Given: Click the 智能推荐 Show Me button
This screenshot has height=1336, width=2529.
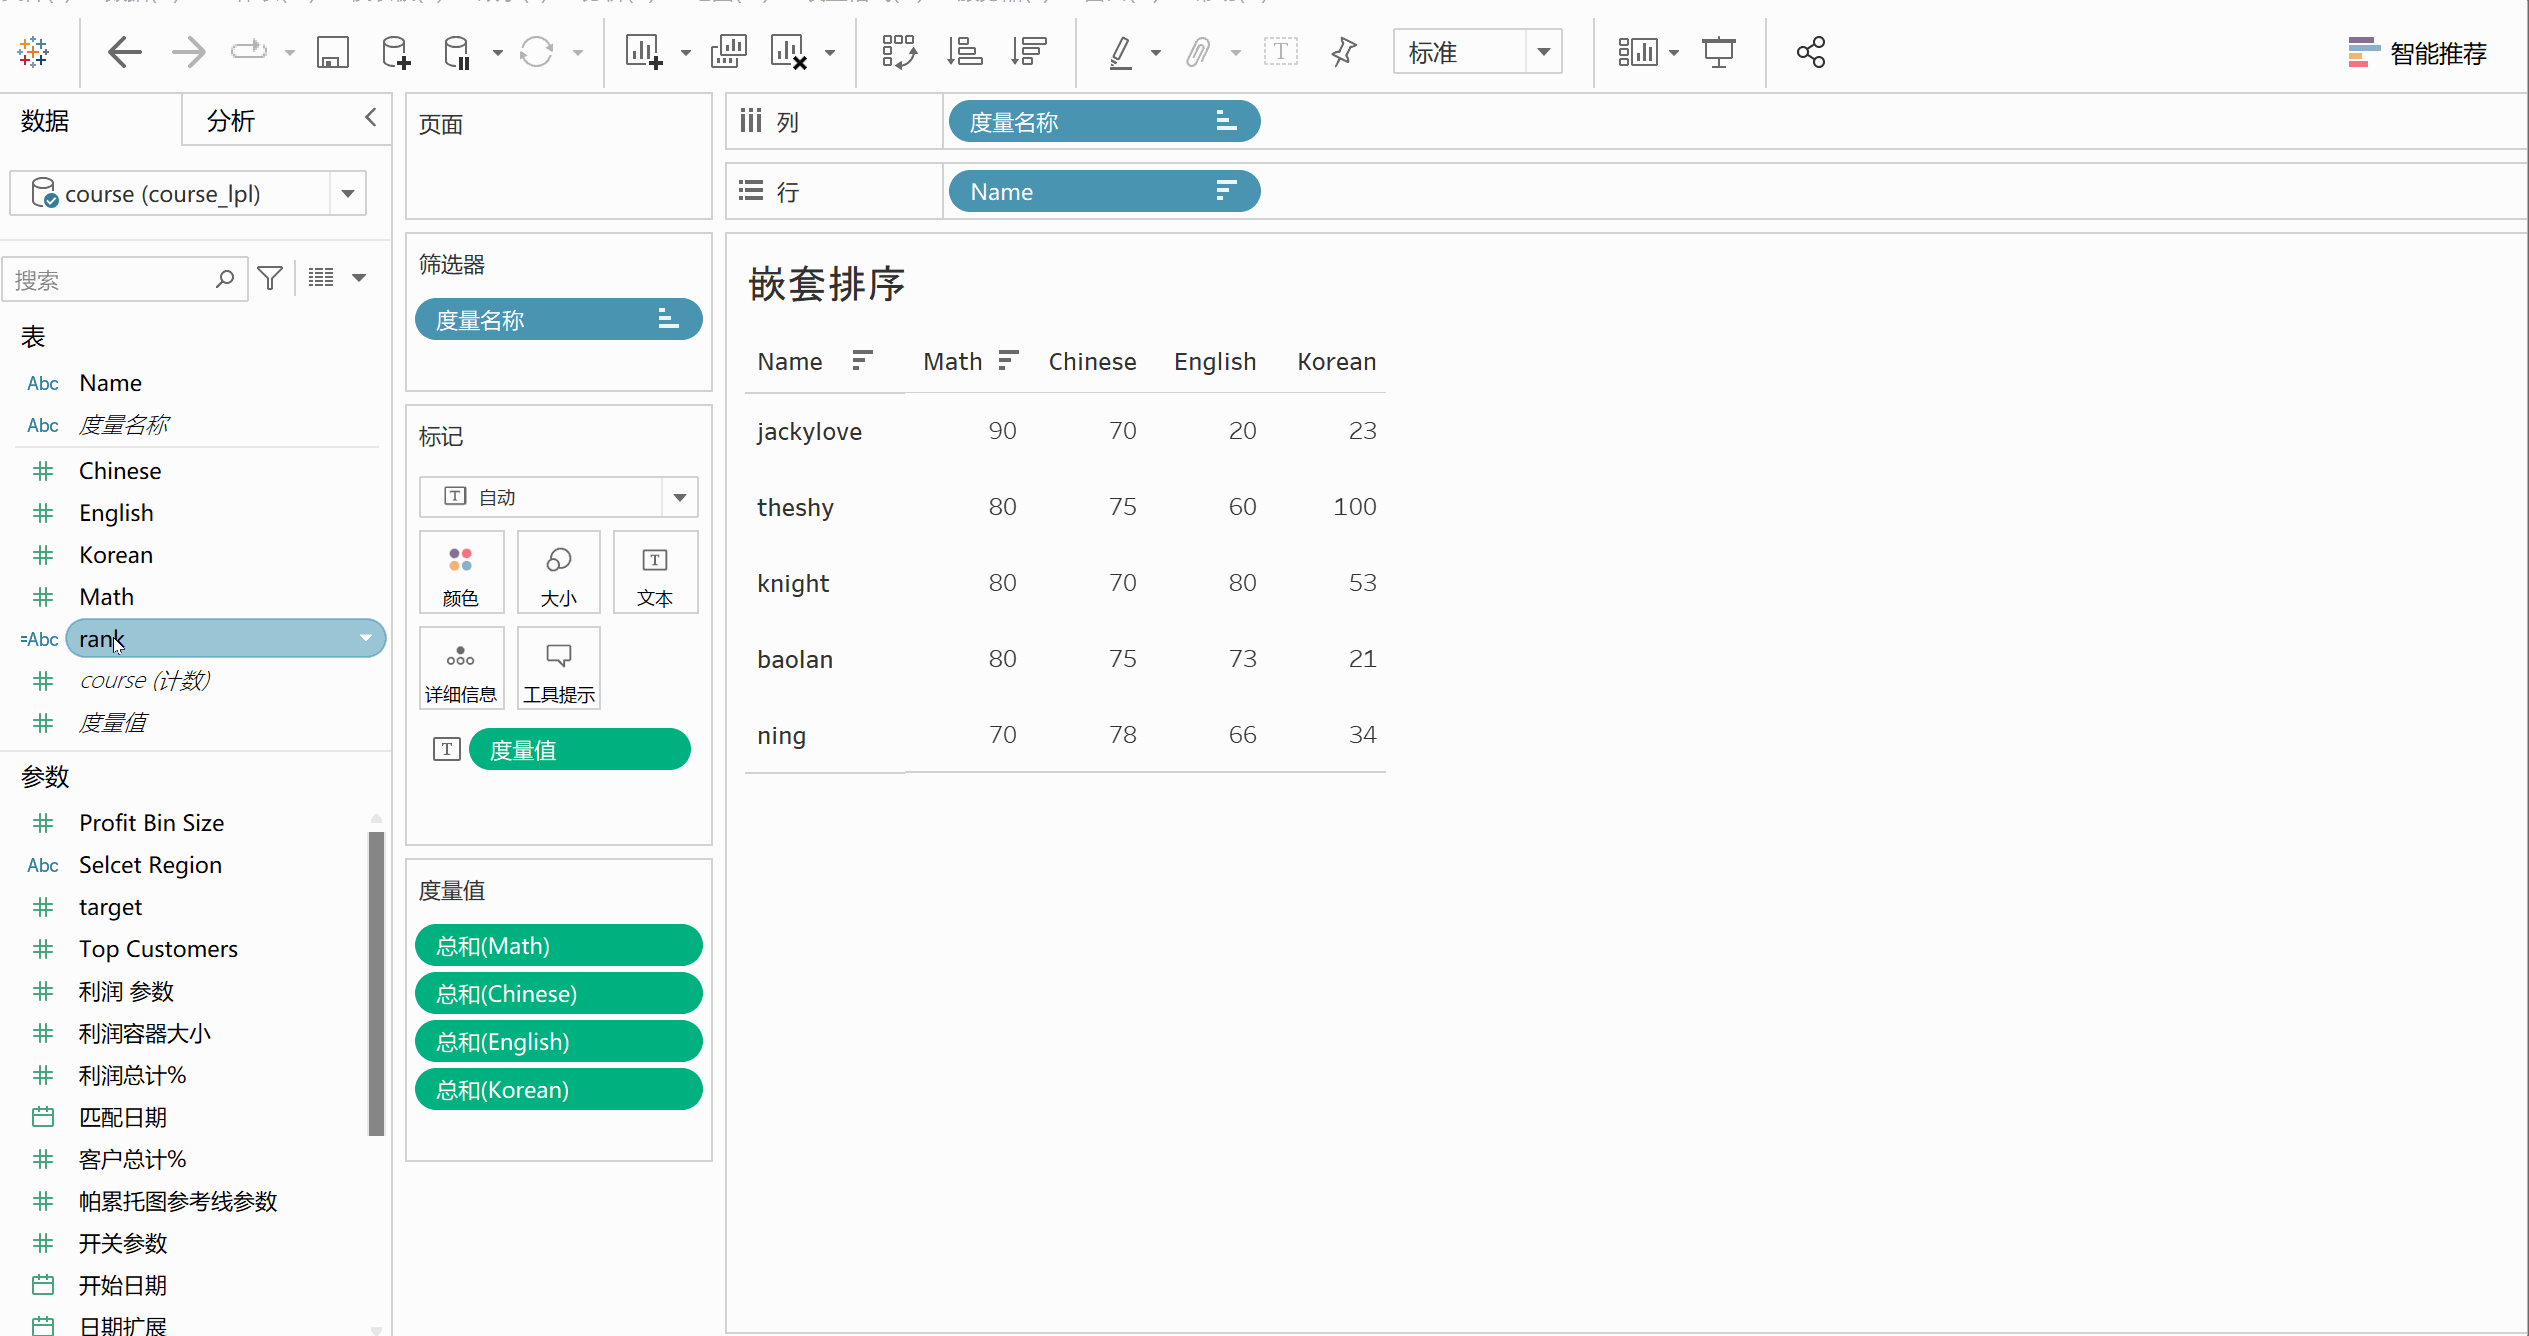Looking at the screenshot, I should coord(2417,53).
